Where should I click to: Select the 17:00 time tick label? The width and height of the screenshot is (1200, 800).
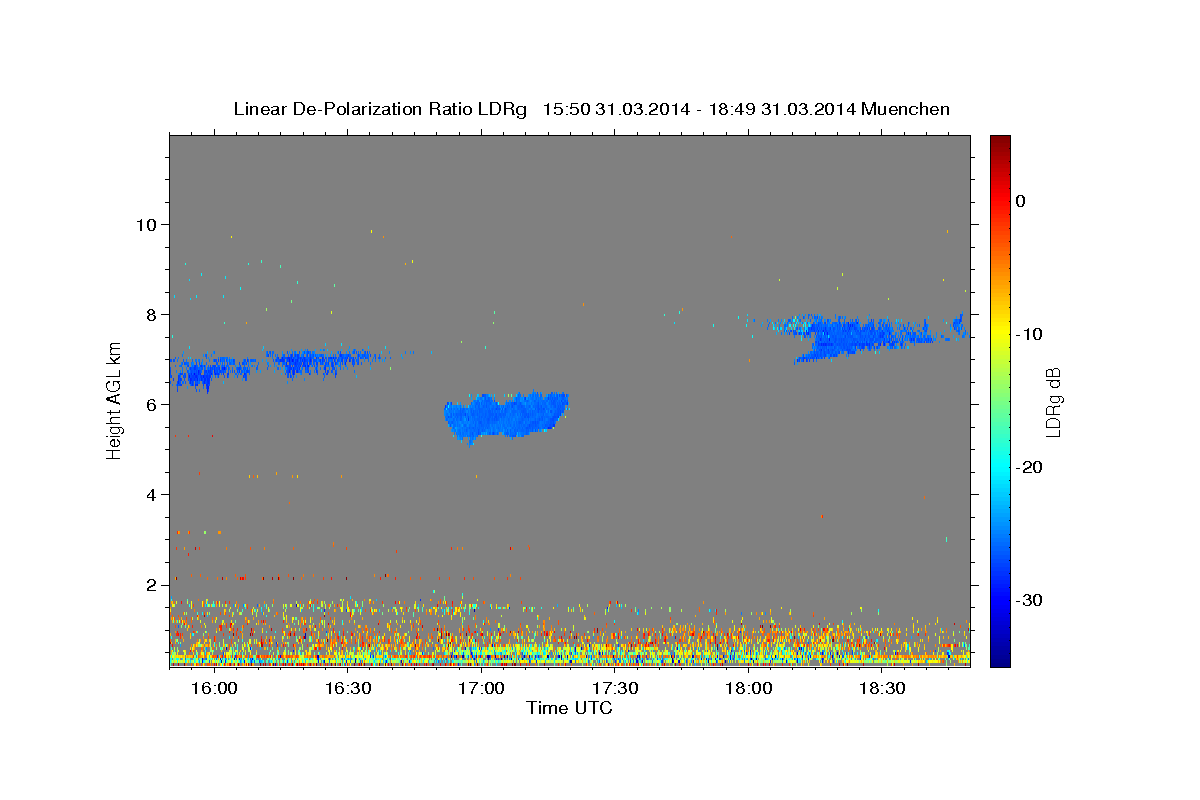pos(481,689)
